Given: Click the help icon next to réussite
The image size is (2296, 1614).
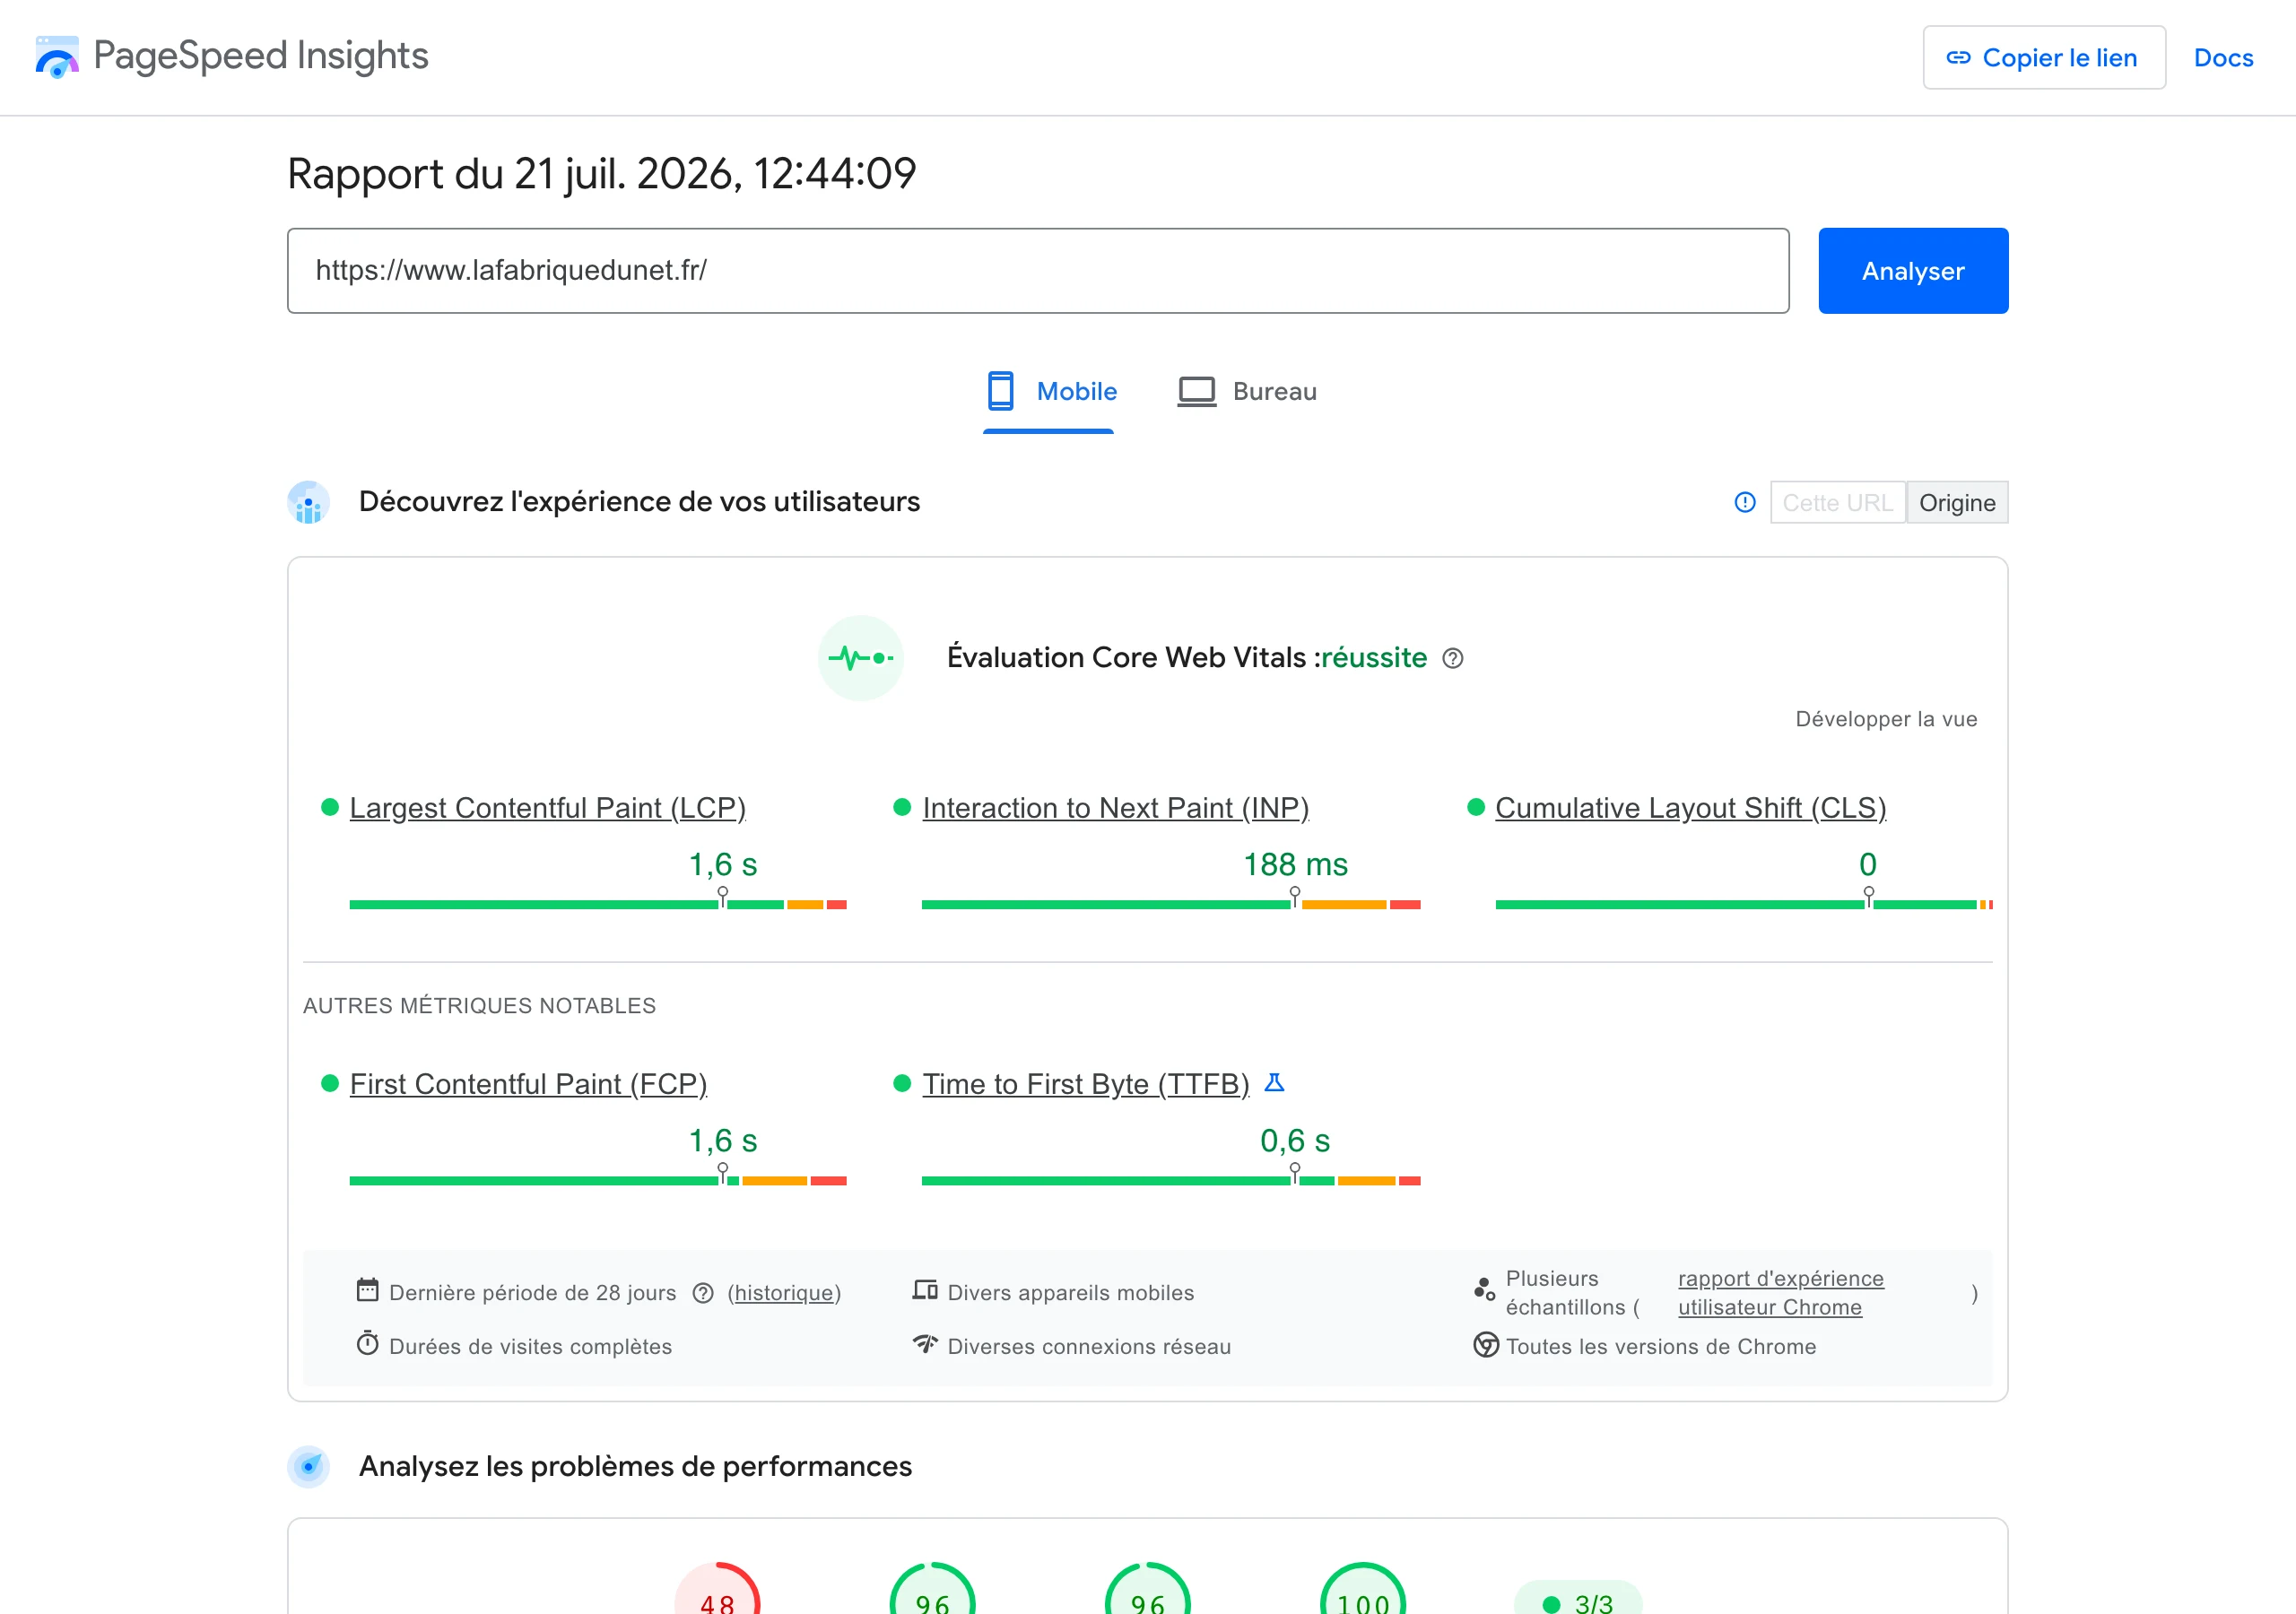Looking at the screenshot, I should pyautogui.click(x=1453, y=658).
